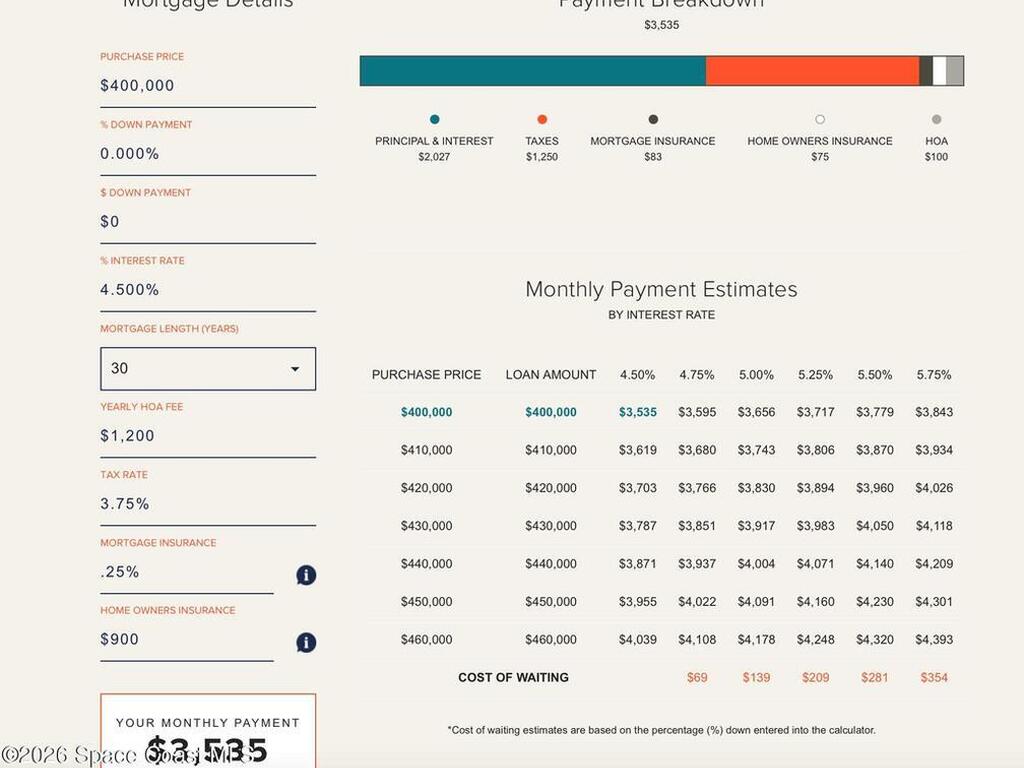Click the Mortgage Insurance info icon
This screenshot has height=768, width=1024.
pyautogui.click(x=306, y=575)
